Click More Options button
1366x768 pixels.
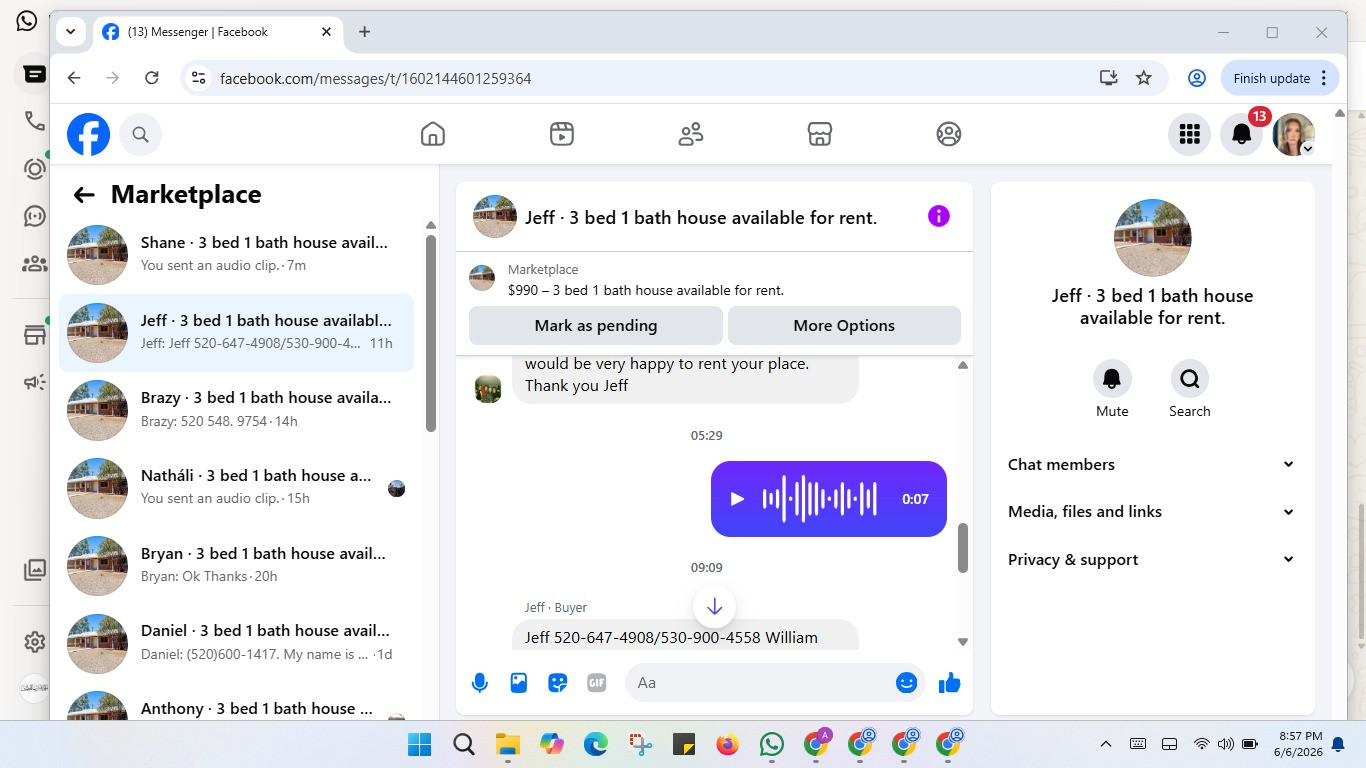(x=844, y=325)
